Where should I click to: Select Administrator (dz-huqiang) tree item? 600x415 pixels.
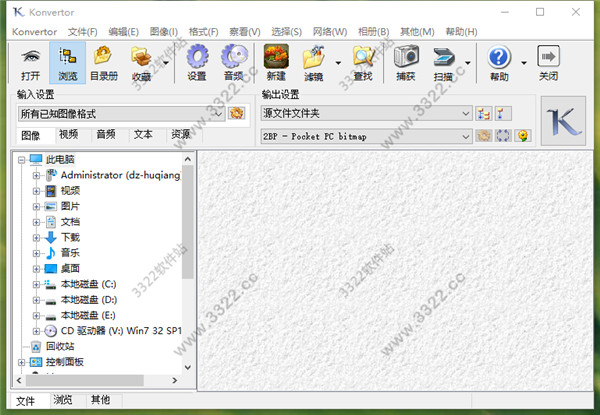121,175
